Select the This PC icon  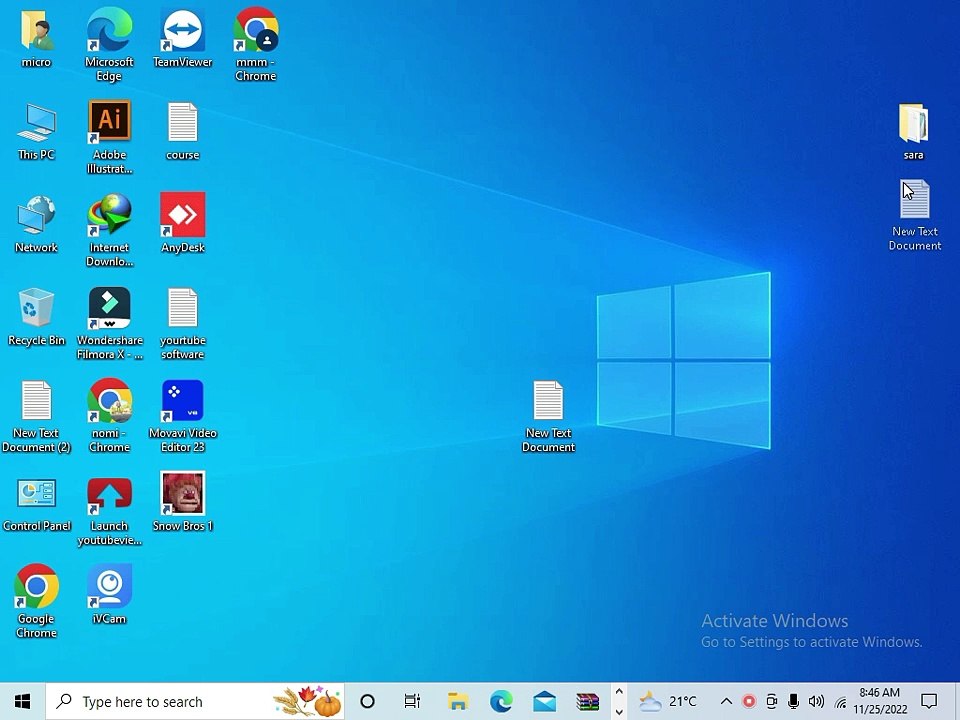click(36, 132)
